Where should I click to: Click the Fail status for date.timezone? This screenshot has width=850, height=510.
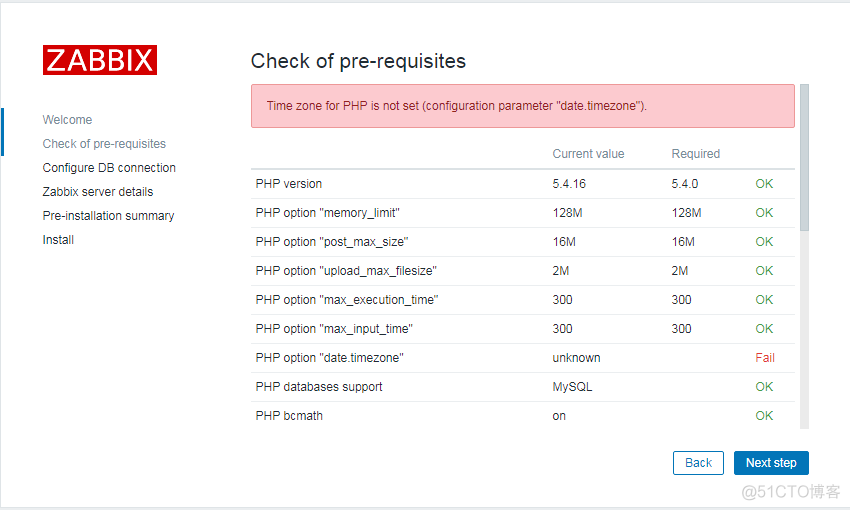(765, 358)
